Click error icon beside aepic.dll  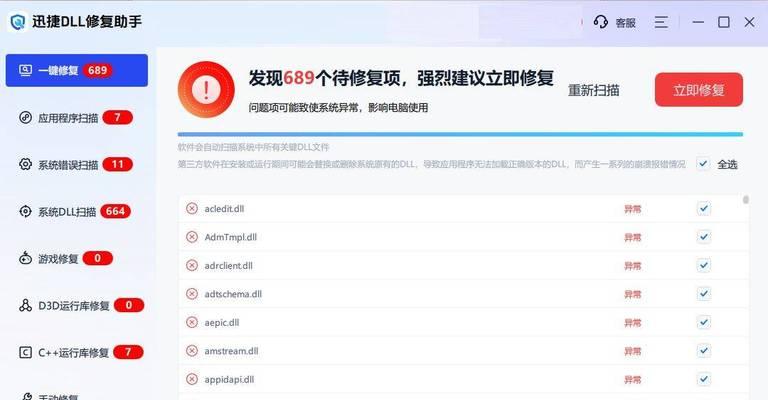click(192, 322)
